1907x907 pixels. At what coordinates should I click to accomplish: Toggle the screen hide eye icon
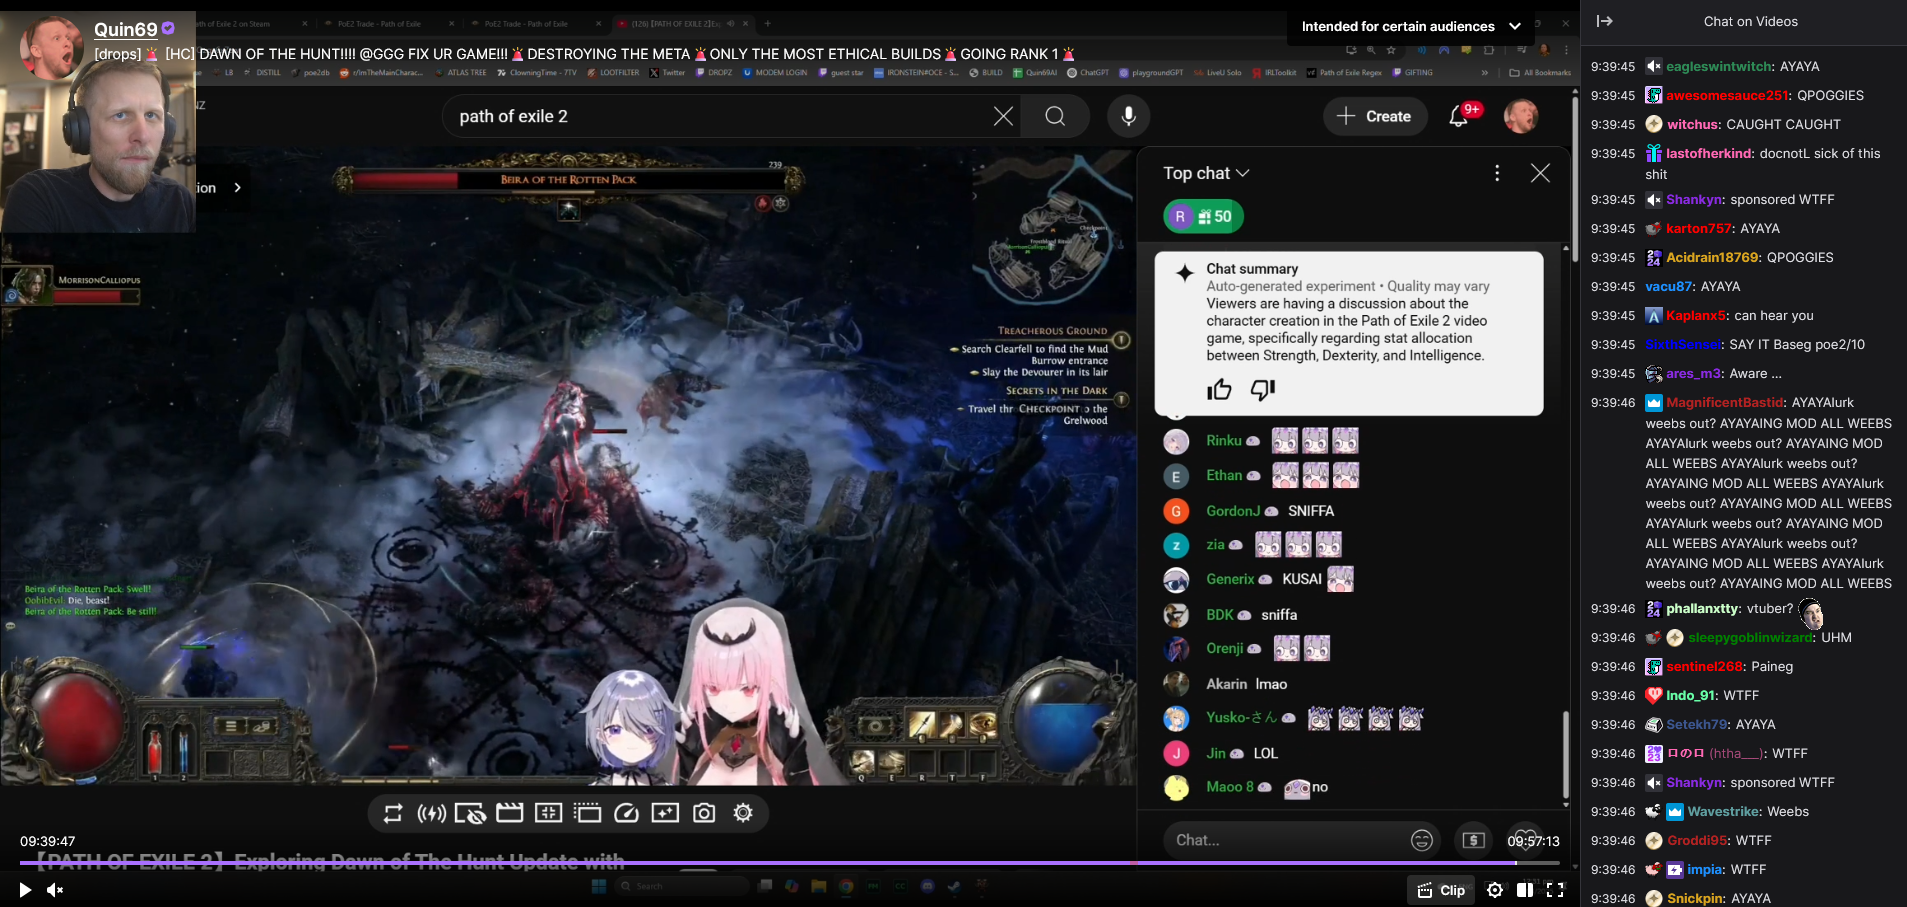click(x=470, y=813)
